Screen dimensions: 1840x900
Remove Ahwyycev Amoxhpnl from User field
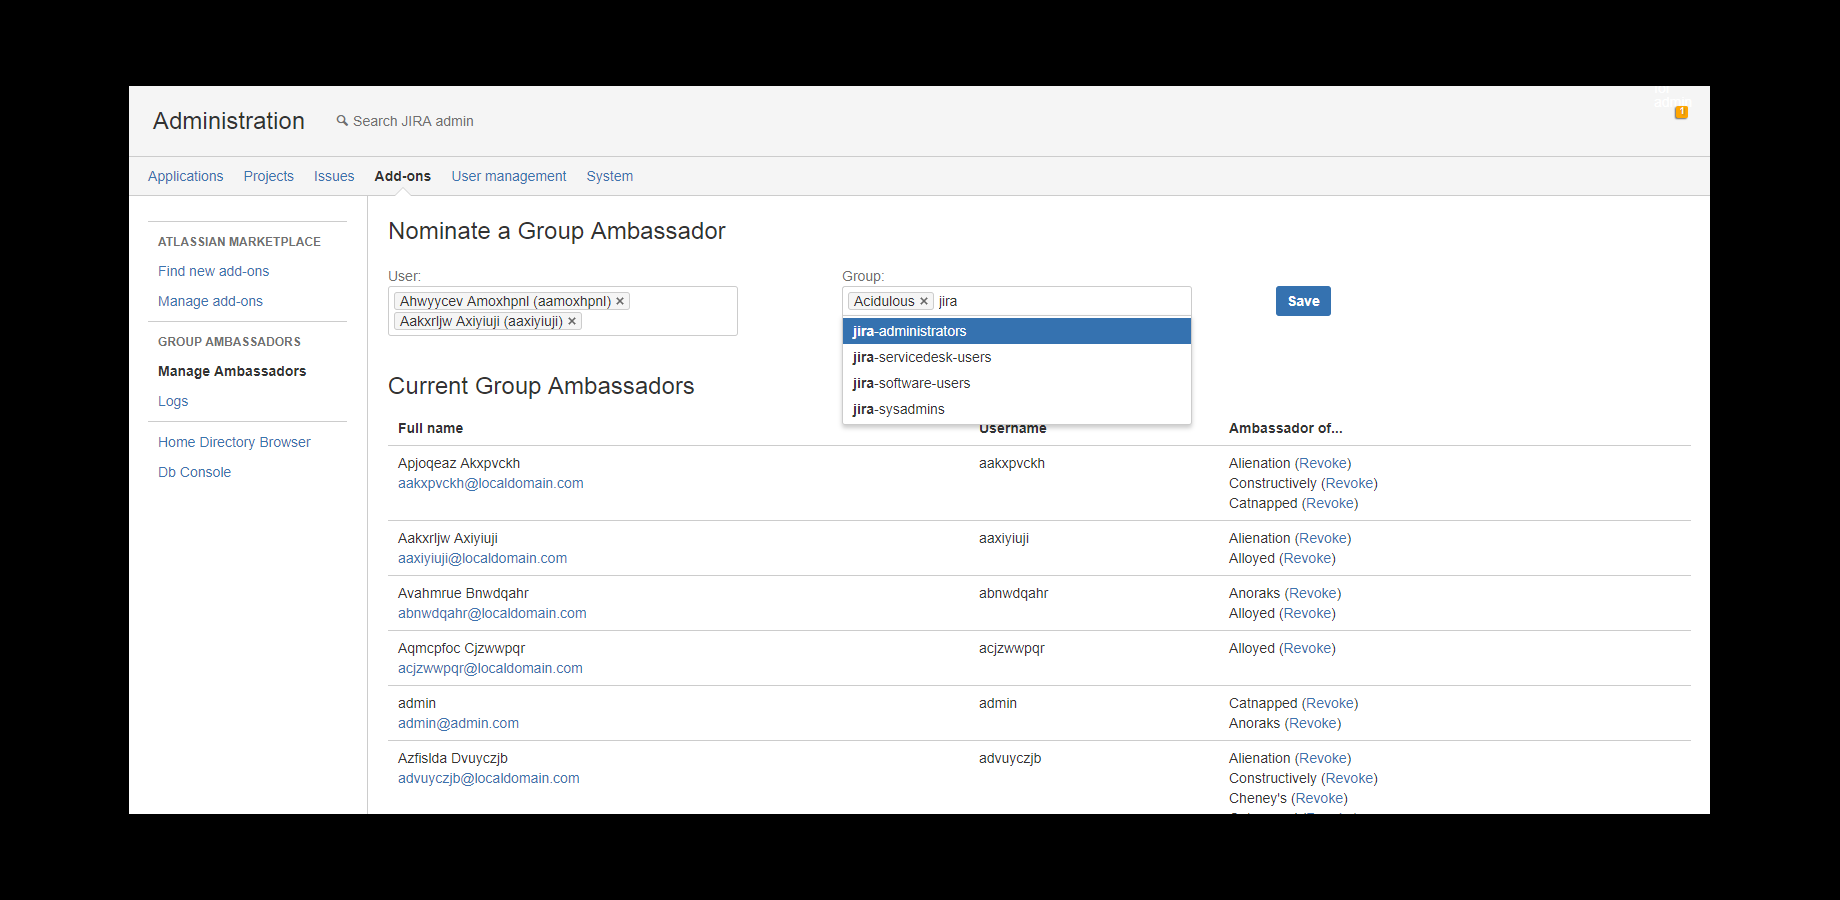pyautogui.click(x=620, y=301)
